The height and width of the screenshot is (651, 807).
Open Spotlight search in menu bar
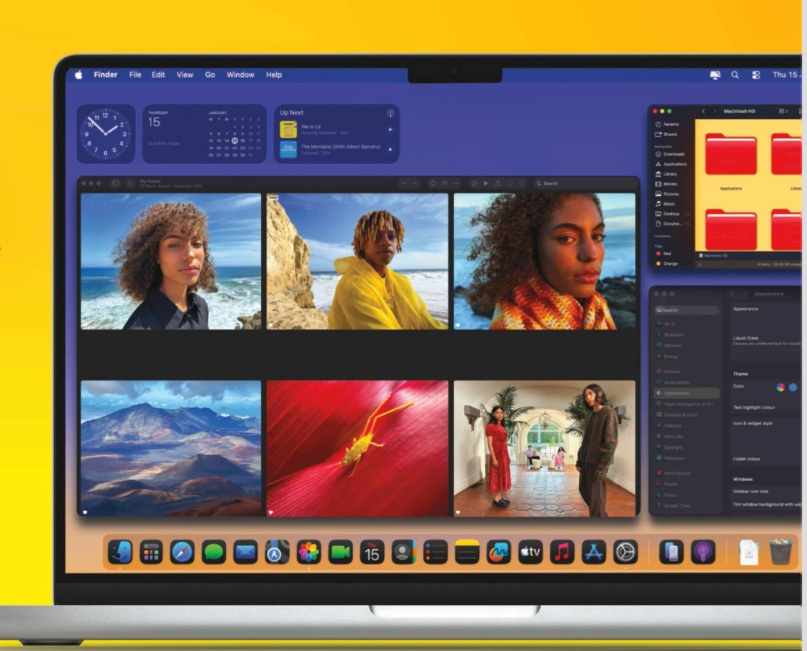735,75
